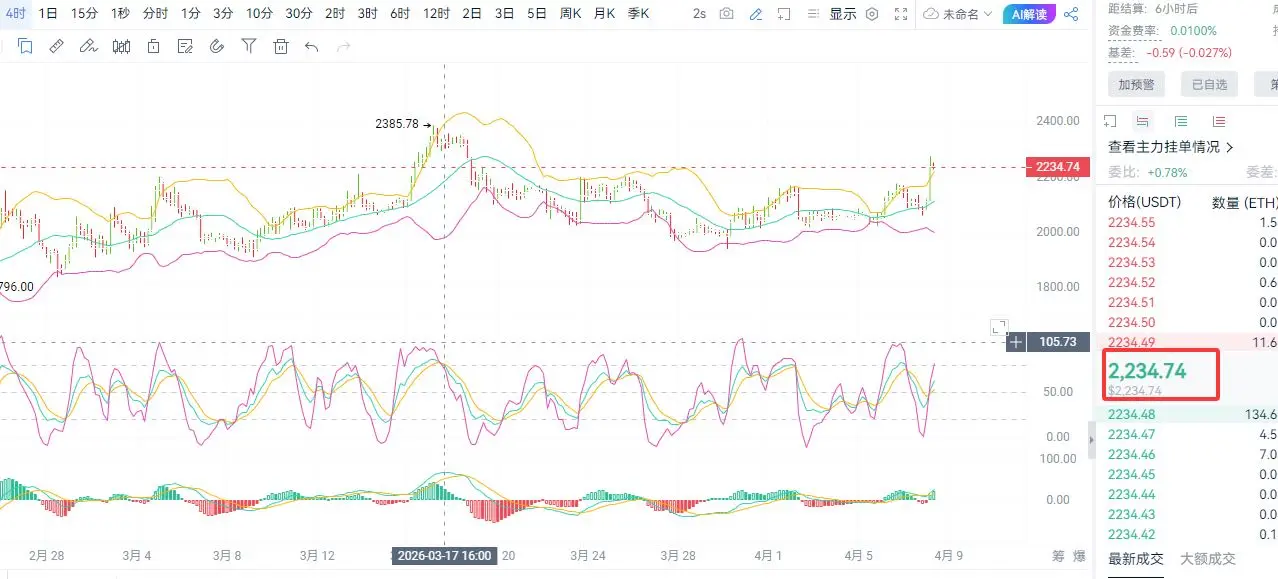The width and height of the screenshot is (1278, 579).
Task: Open the candlestick chart style icon
Action: point(122,46)
